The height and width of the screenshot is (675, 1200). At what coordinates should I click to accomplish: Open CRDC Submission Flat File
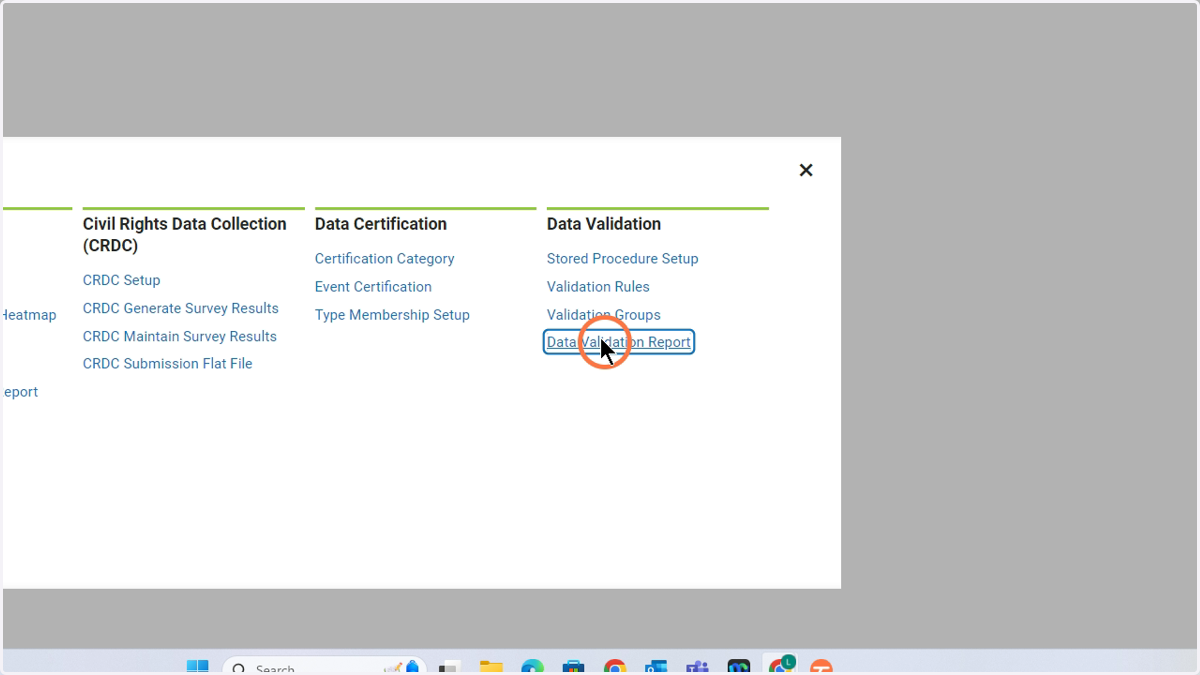click(167, 364)
